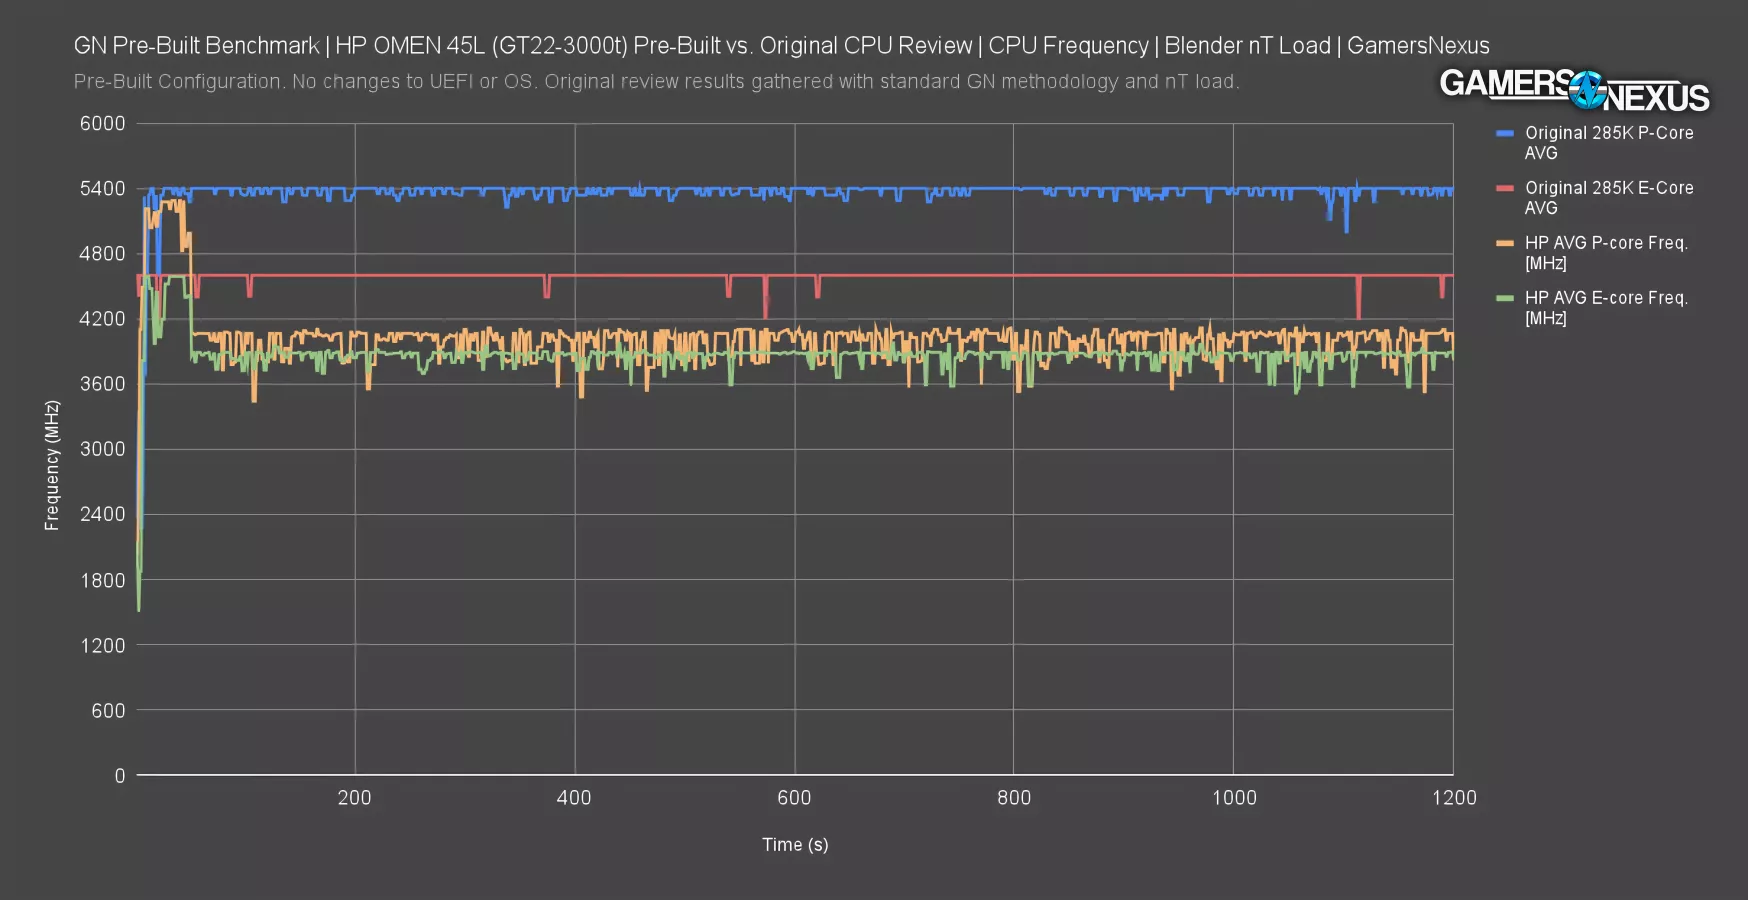Select the HP AVG E-core Freq. legend label

(1605, 308)
